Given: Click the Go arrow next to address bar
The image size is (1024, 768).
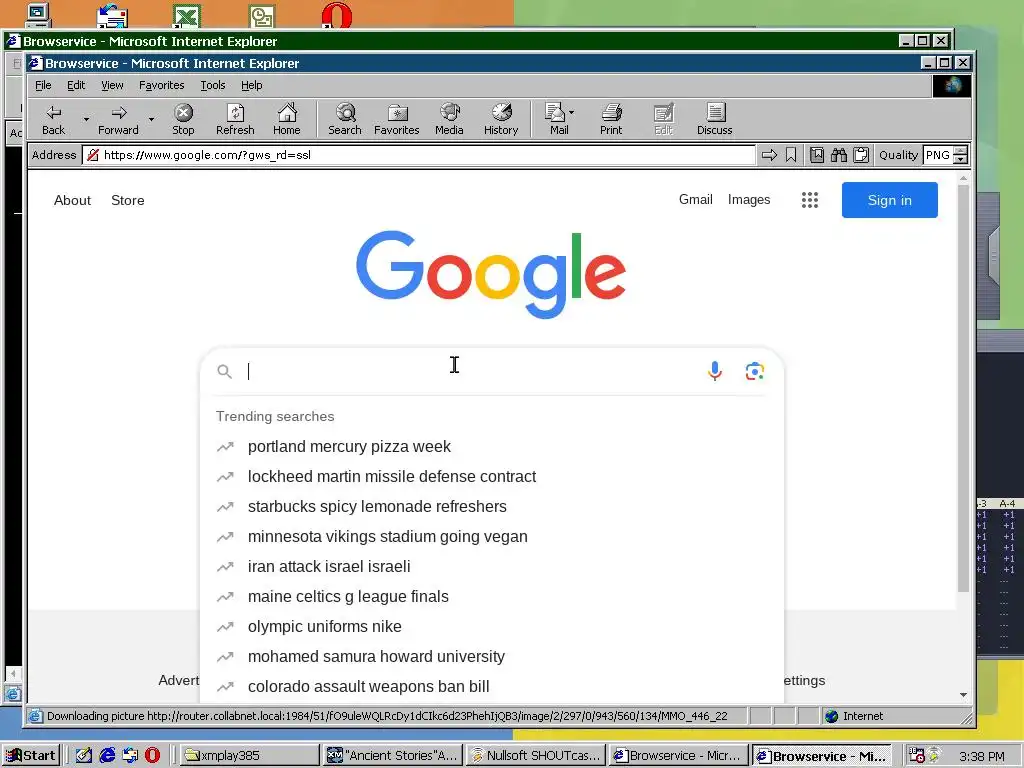Looking at the screenshot, I should pos(769,155).
